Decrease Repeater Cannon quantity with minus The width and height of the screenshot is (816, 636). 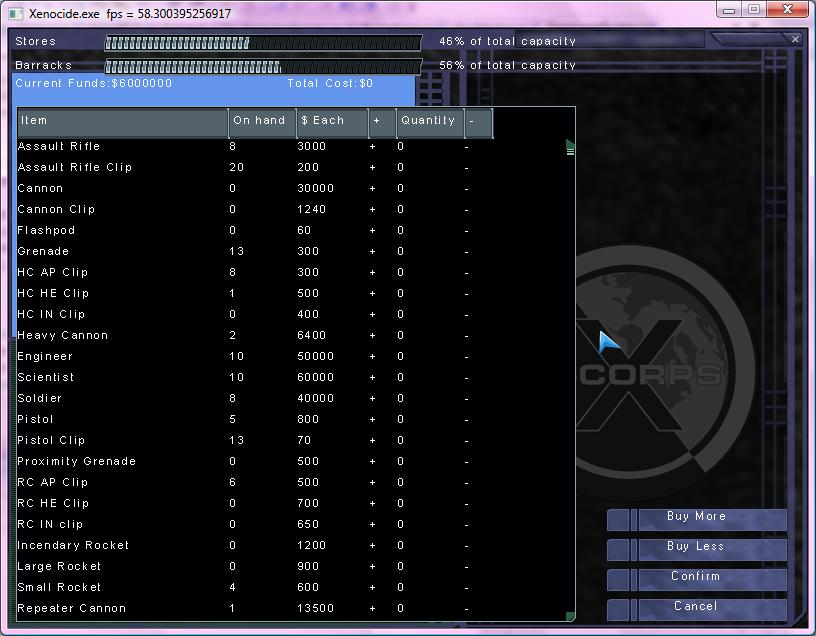466,608
